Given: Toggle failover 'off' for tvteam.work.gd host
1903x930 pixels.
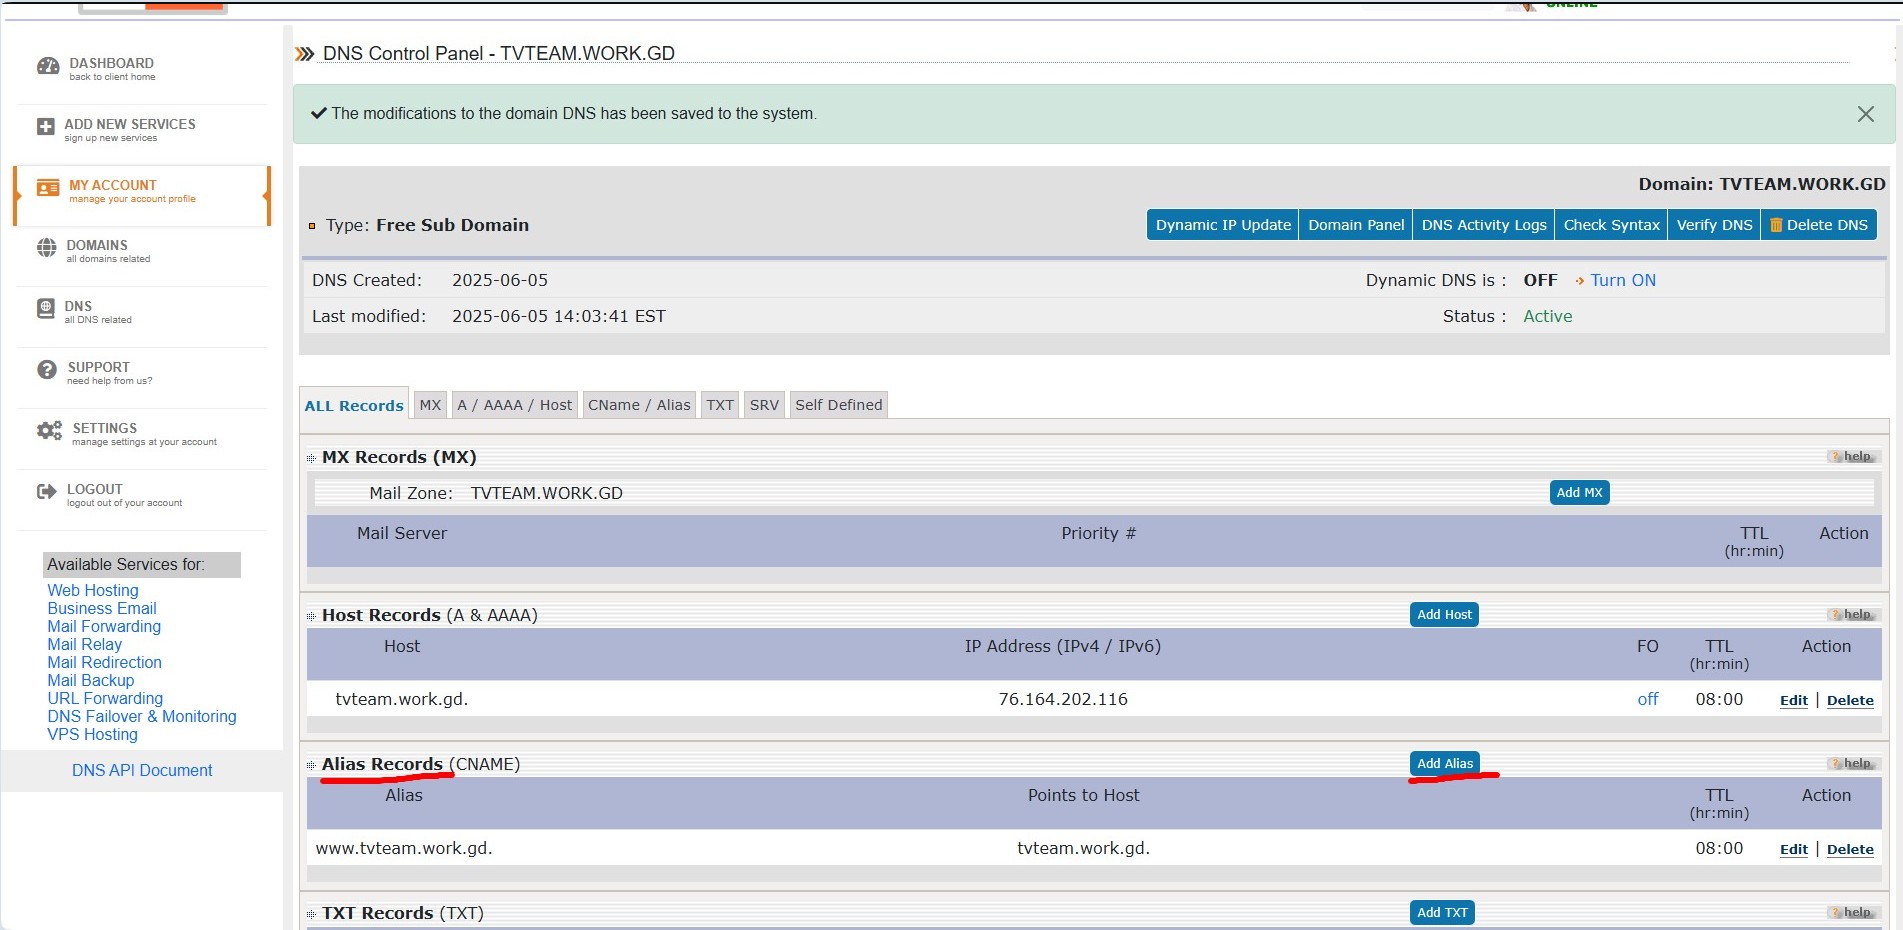Looking at the screenshot, I should (x=1647, y=700).
